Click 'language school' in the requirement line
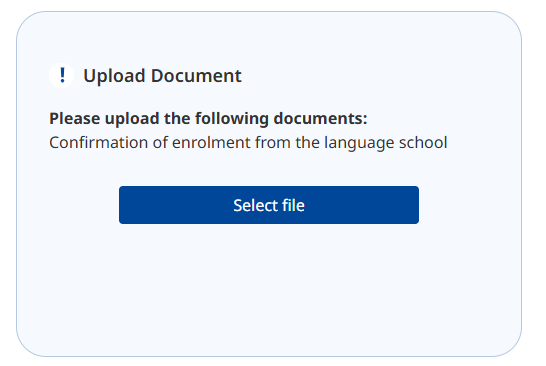Screen dimensions: 546x366 pos(385,143)
